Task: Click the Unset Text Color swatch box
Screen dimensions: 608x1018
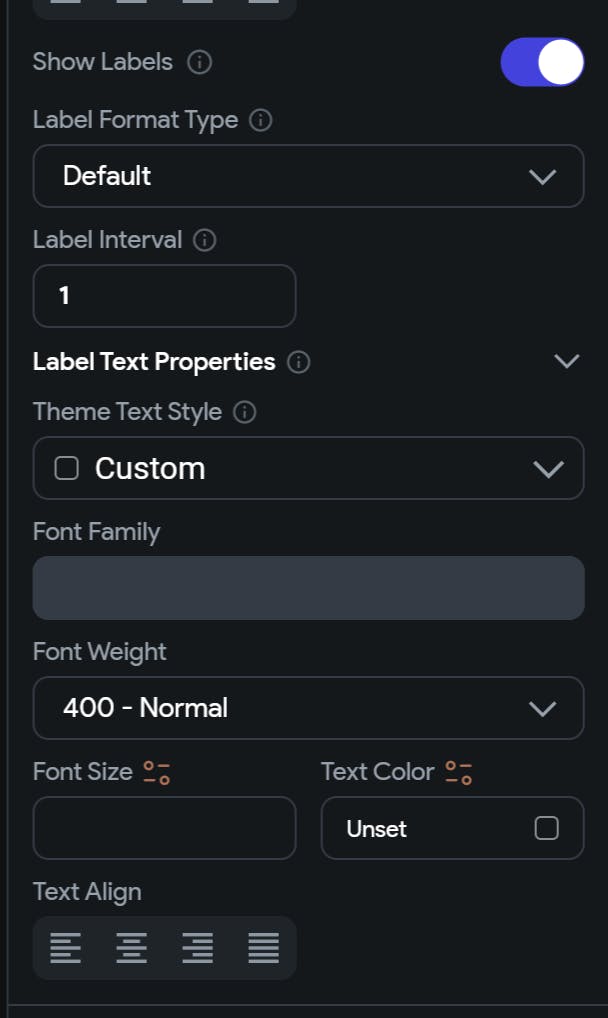Action: tap(546, 828)
